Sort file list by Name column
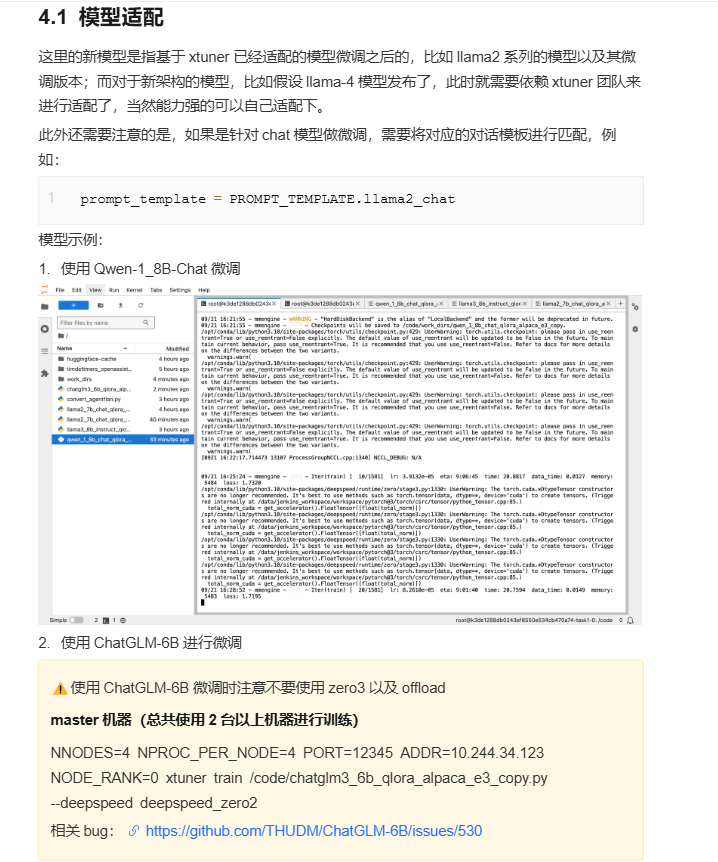Viewport: 718px width, 862px height. [x=92, y=349]
